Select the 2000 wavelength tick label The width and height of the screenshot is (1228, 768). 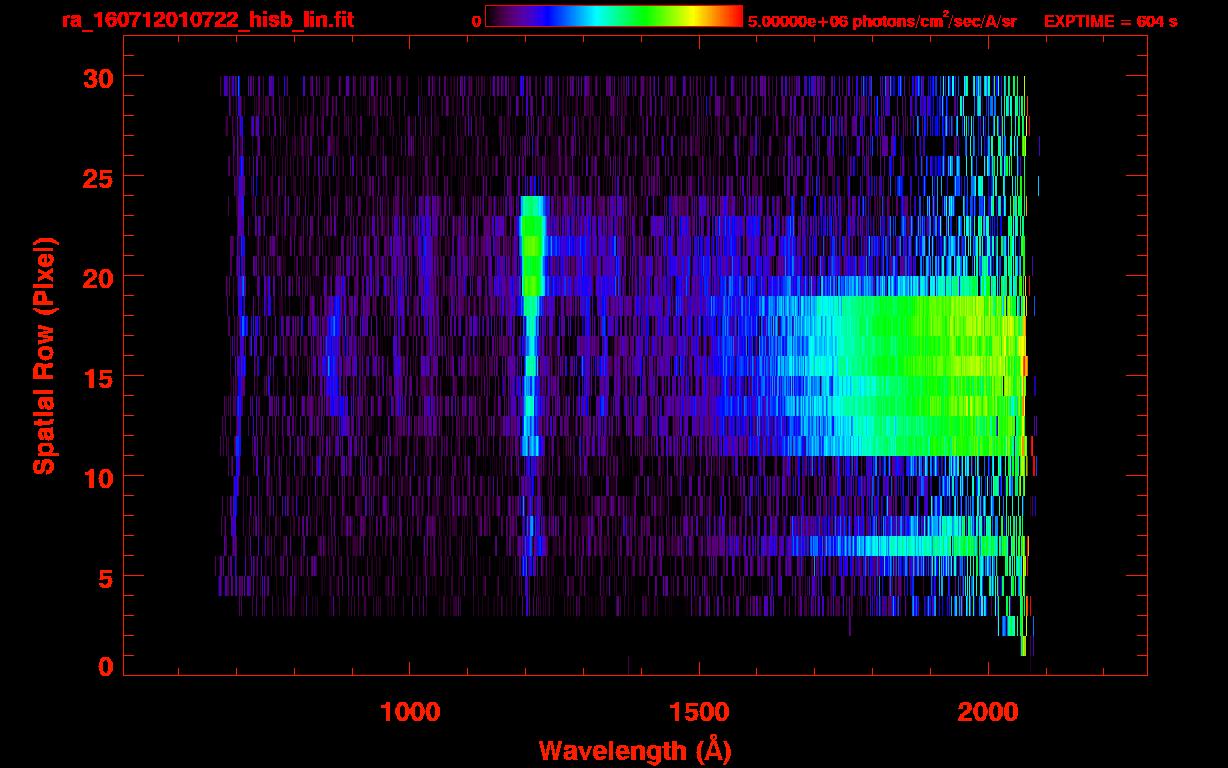988,712
